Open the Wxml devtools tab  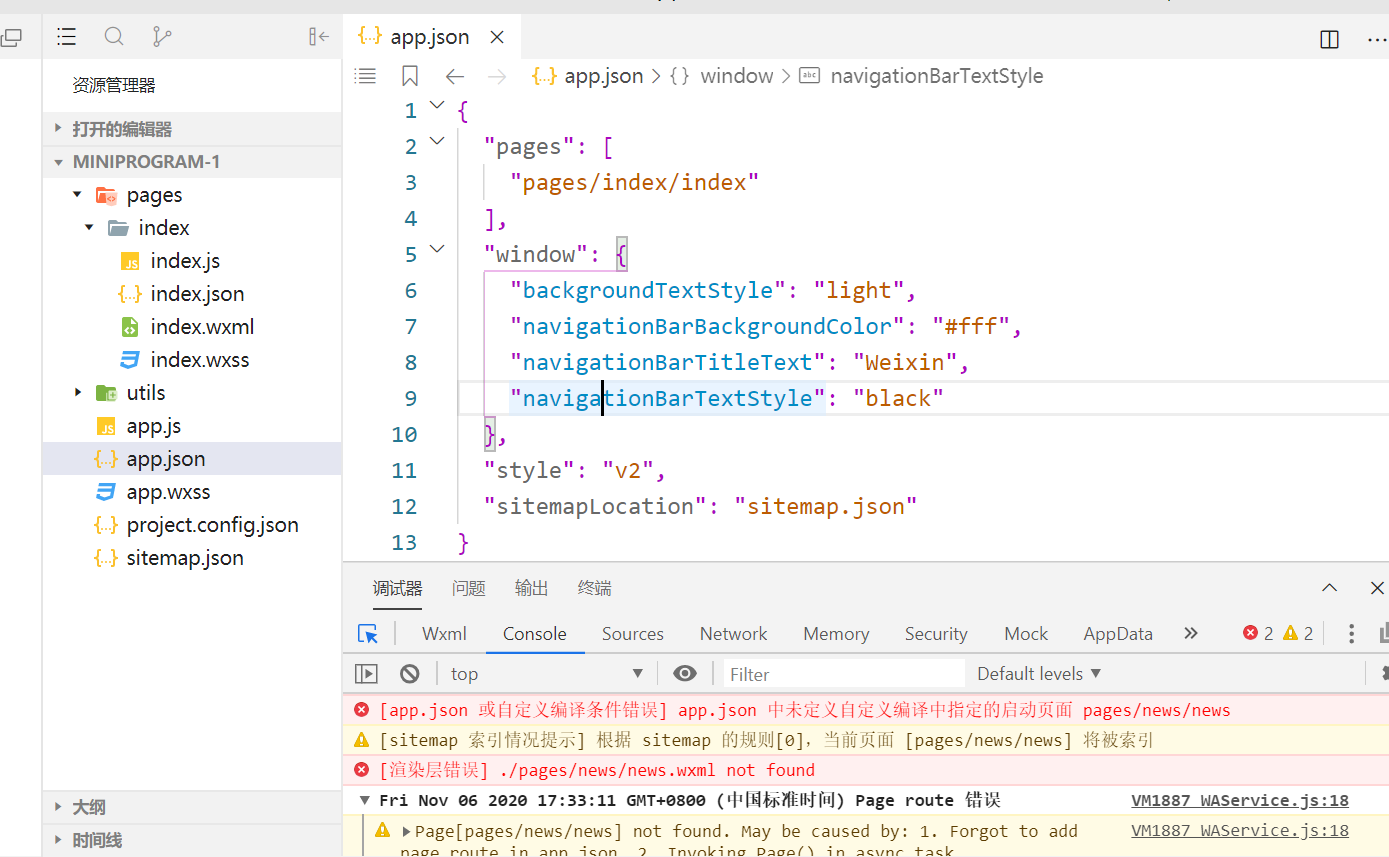click(444, 633)
